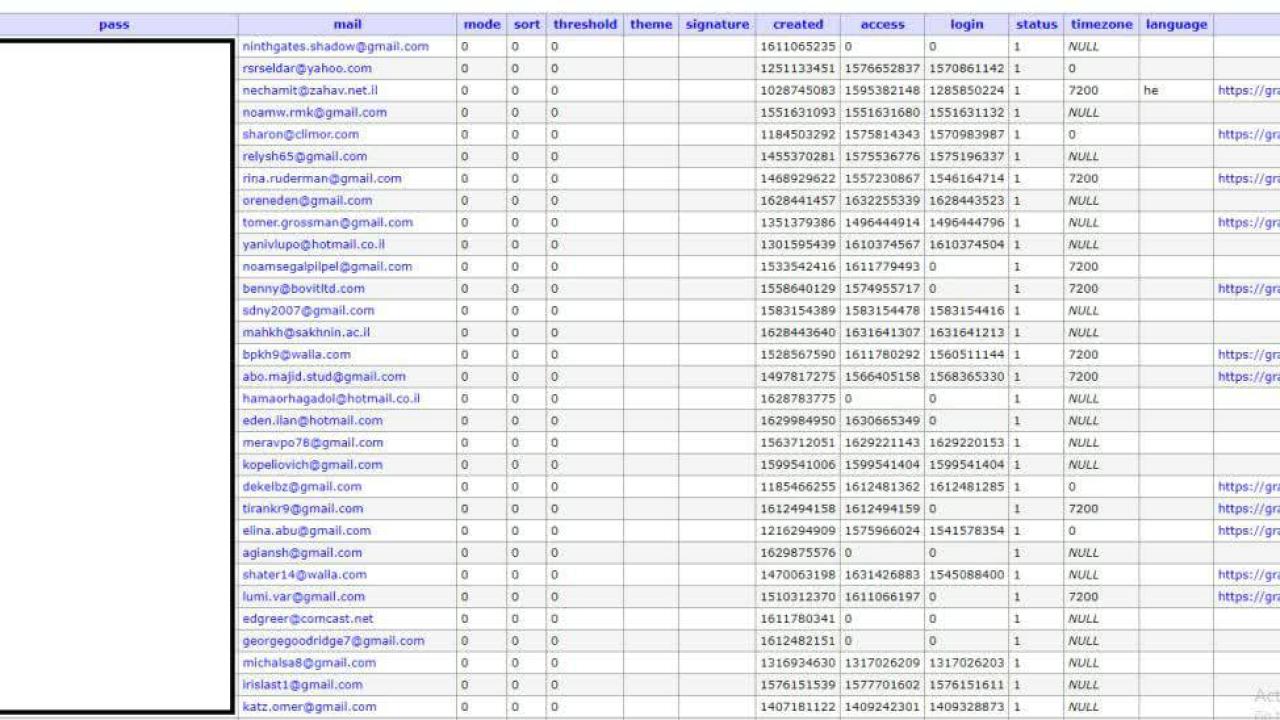Click the login value 1575196337
The width and height of the screenshot is (1280, 720).
(966, 156)
